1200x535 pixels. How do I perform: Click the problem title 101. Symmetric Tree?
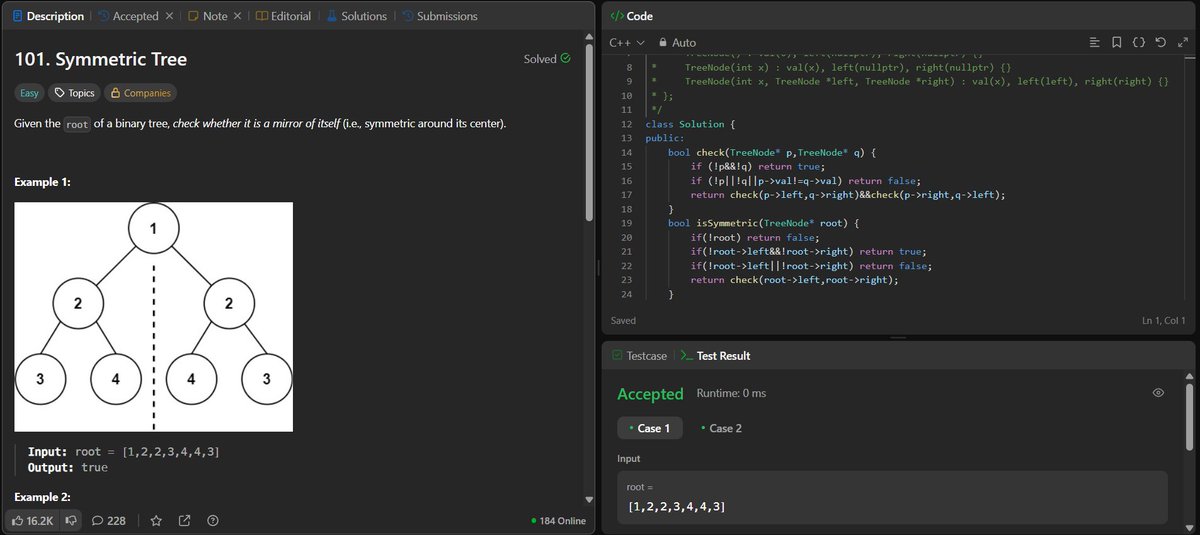pyautogui.click(x=101, y=60)
